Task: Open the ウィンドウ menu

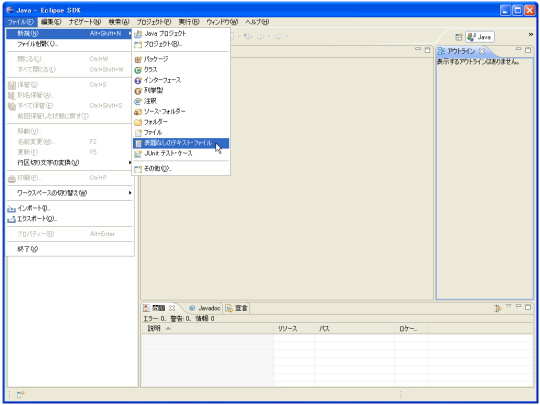Action: pos(222,22)
